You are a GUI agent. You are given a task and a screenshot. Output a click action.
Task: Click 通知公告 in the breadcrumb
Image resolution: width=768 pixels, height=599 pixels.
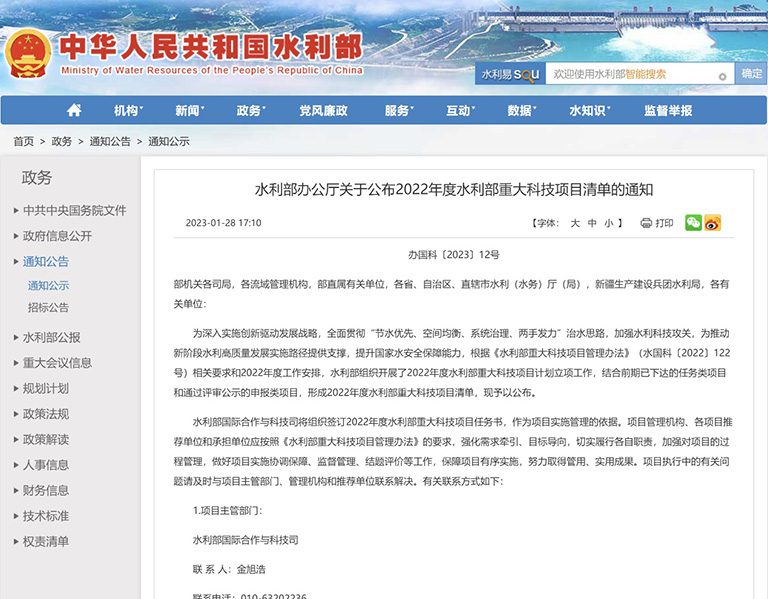(110, 142)
